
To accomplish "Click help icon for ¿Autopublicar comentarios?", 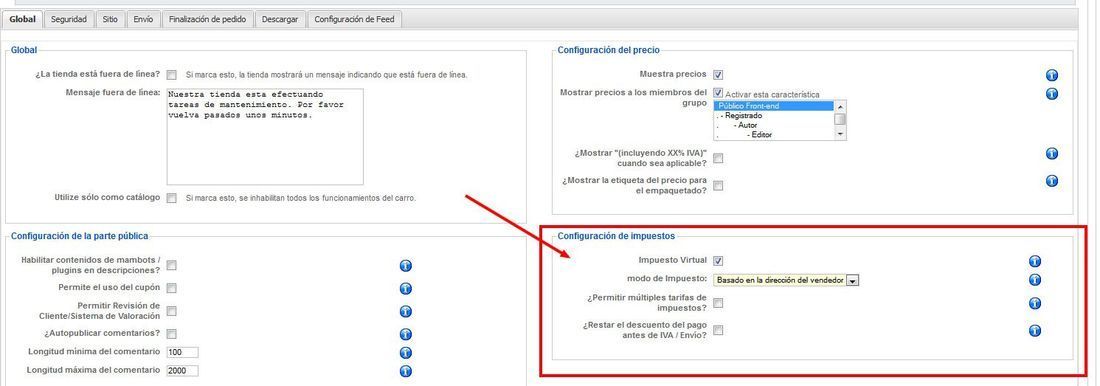I will (405, 334).
